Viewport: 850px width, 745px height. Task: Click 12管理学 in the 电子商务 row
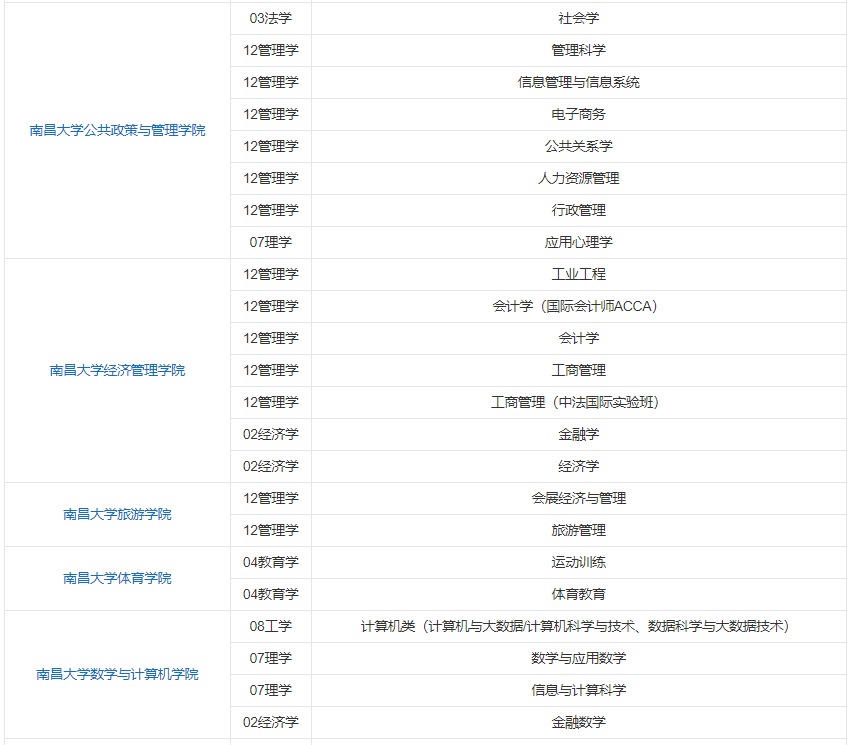pyautogui.click(x=271, y=114)
